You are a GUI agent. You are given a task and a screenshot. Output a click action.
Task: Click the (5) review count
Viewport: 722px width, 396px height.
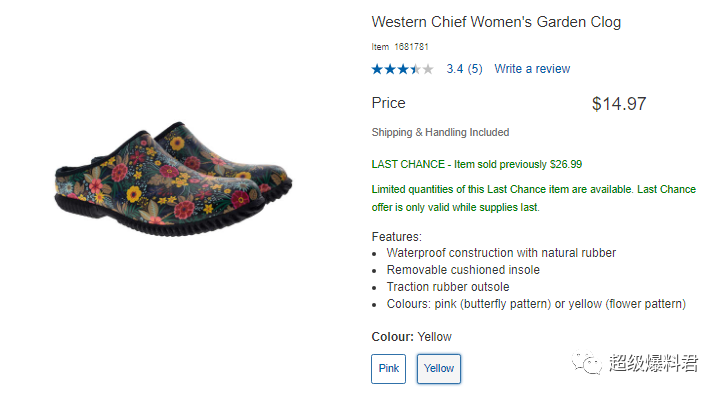click(x=475, y=69)
